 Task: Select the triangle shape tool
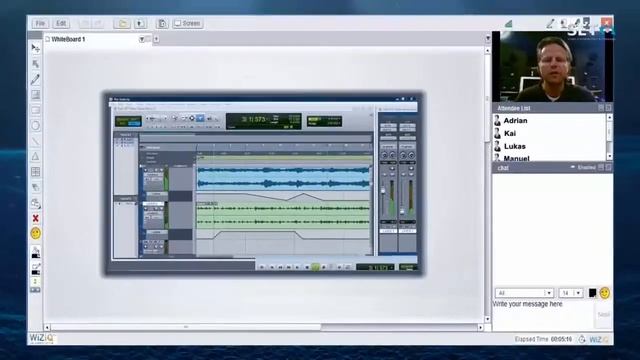36,156
